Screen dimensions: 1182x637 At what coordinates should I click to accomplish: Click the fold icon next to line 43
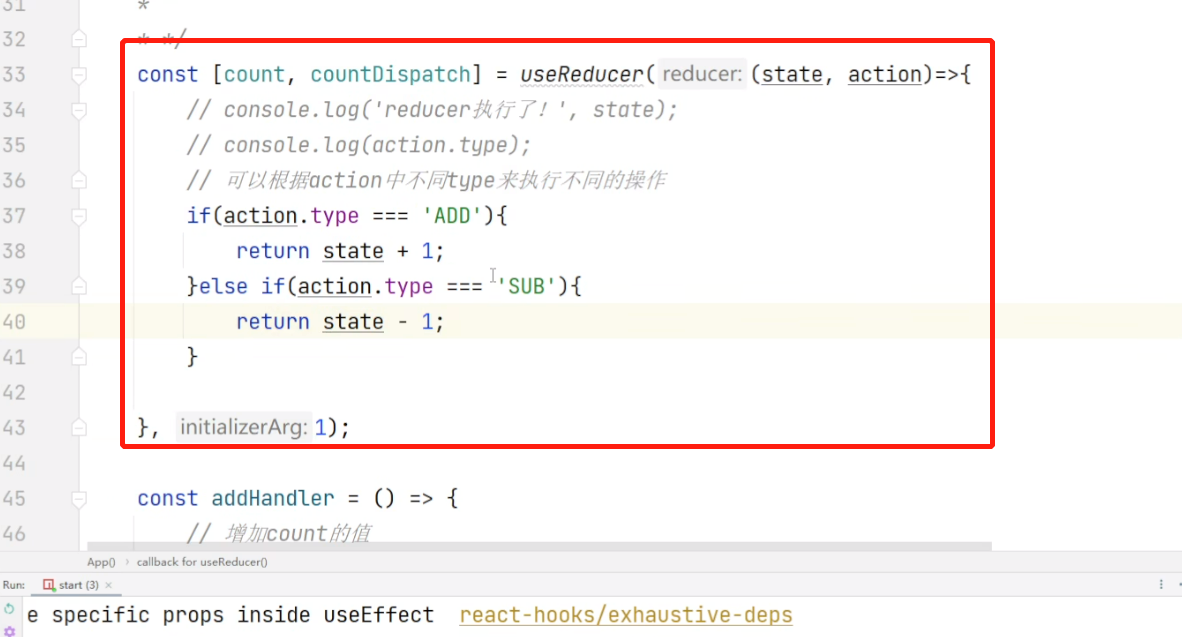[80, 426]
